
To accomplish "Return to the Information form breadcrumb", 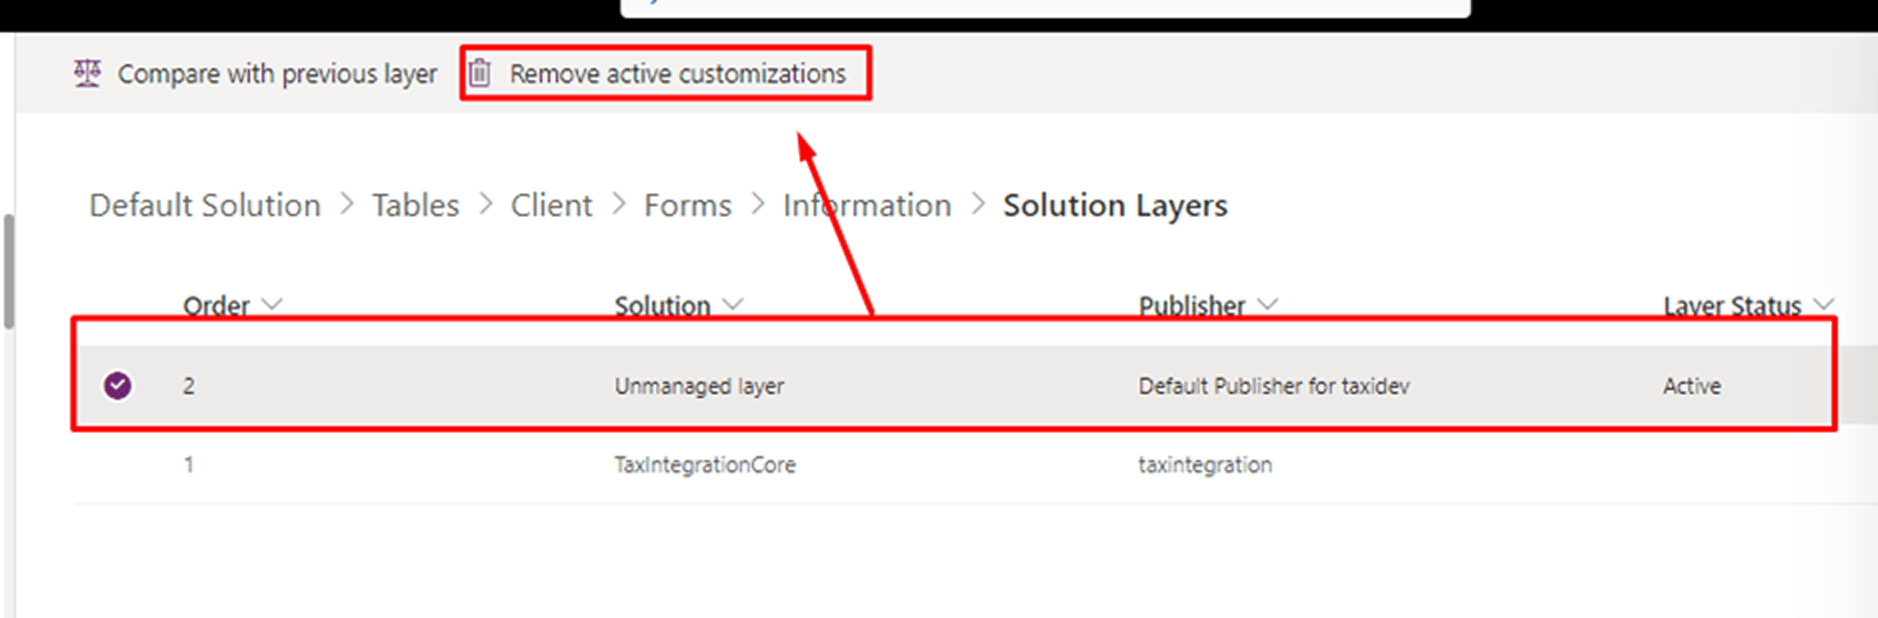I will (867, 205).
